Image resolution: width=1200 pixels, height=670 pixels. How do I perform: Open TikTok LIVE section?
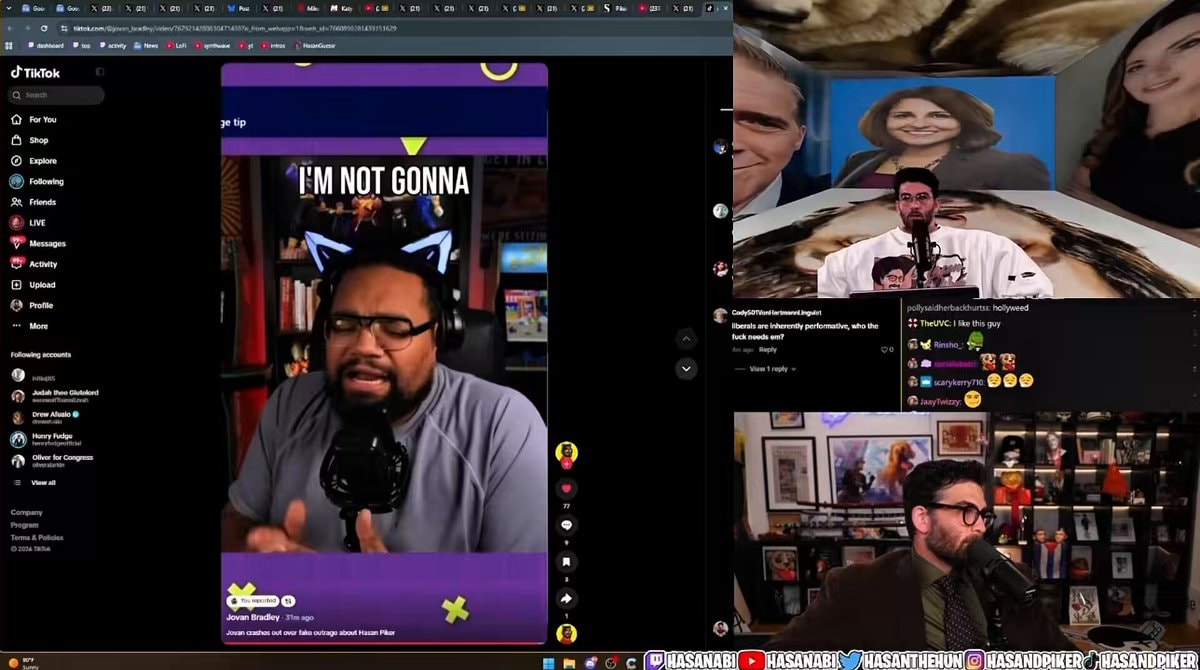click(x=28, y=223)
